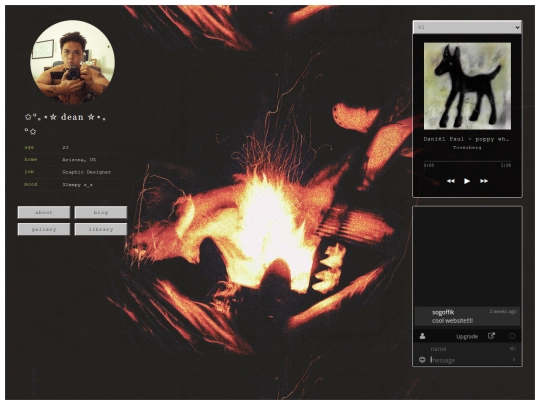540x405 pixels.
Task: Toggle the circle status icon in the chatbox
Action: [x=512, y=336]
